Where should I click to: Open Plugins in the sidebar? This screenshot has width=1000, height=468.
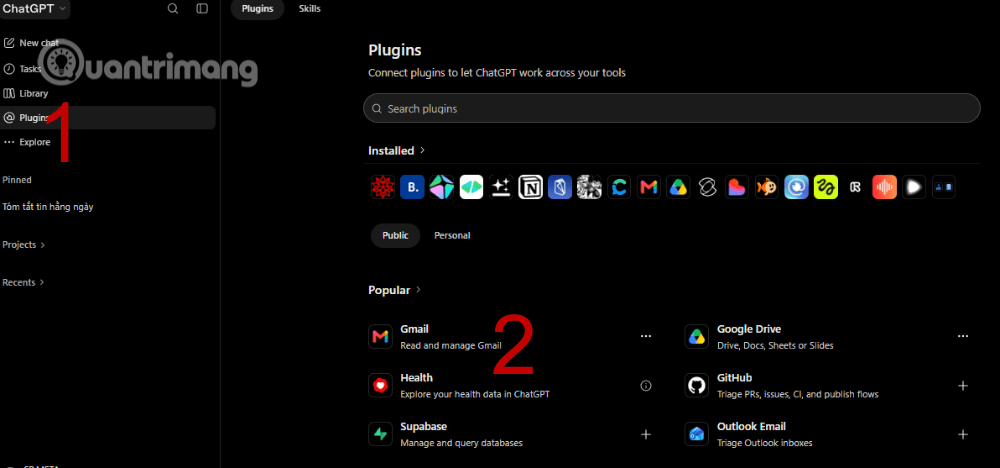pos(108,118)
